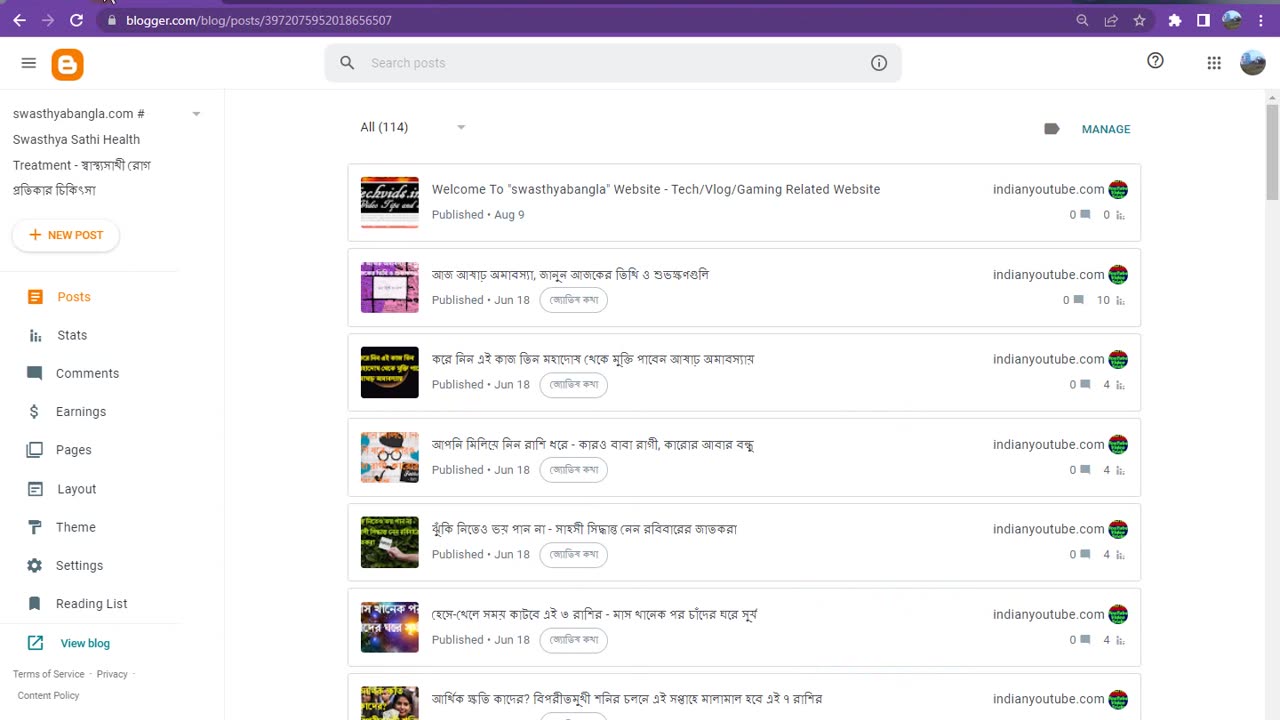Click the search magnifier icon in Search posts
The width and height of the screenshot is (1280, 720).
tap(347, 63)
